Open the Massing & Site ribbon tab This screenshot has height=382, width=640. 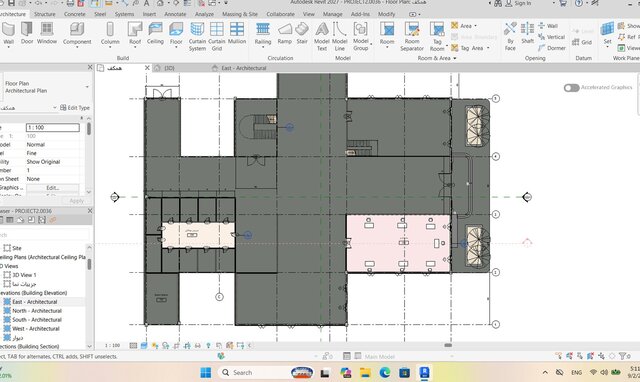[240, 14]
